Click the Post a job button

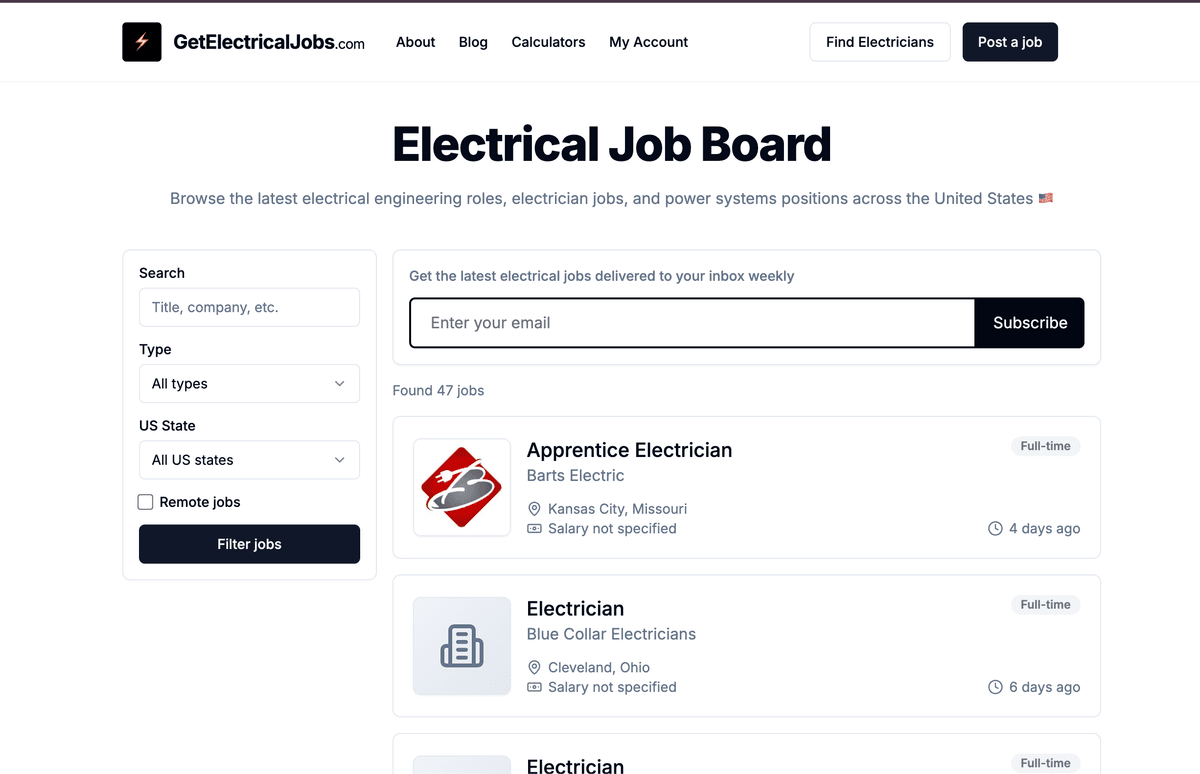(1010, 42)
